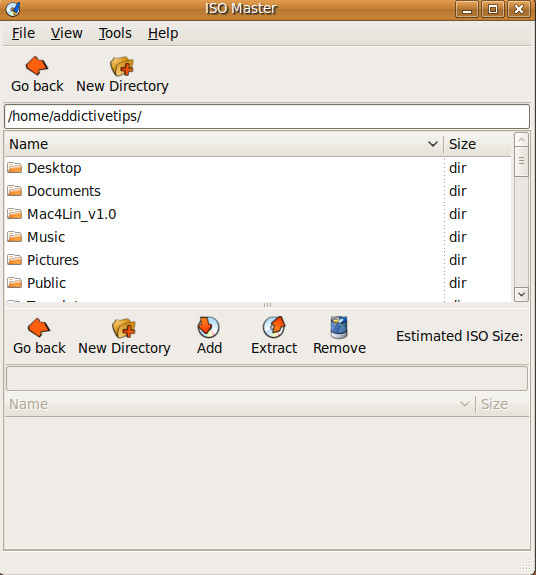Open the View menu
This screenshot has height=575, width=536.
click(67, 33)
